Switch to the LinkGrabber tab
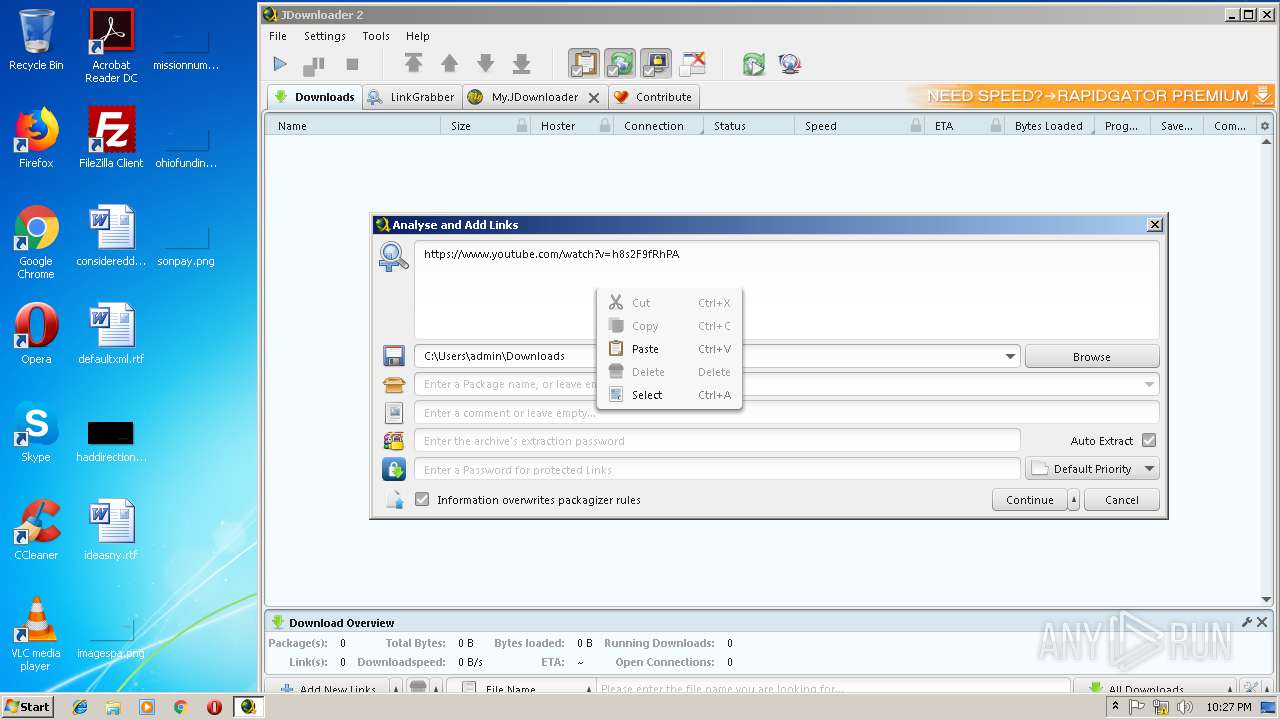 [411, 97]
